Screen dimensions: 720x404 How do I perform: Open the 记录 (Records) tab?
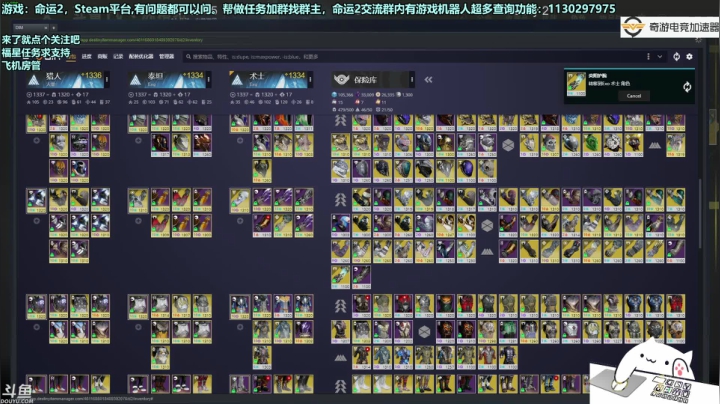(x=118, y=56)
